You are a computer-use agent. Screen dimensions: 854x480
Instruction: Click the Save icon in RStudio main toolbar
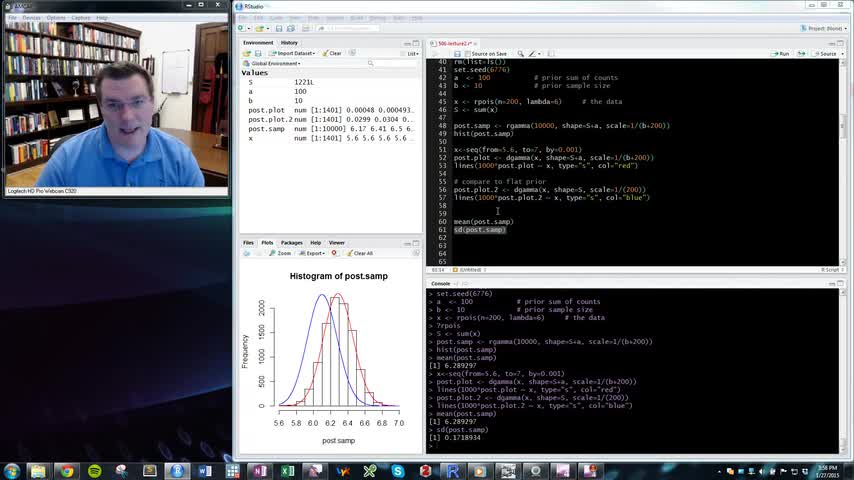click(x=279, y=28)
